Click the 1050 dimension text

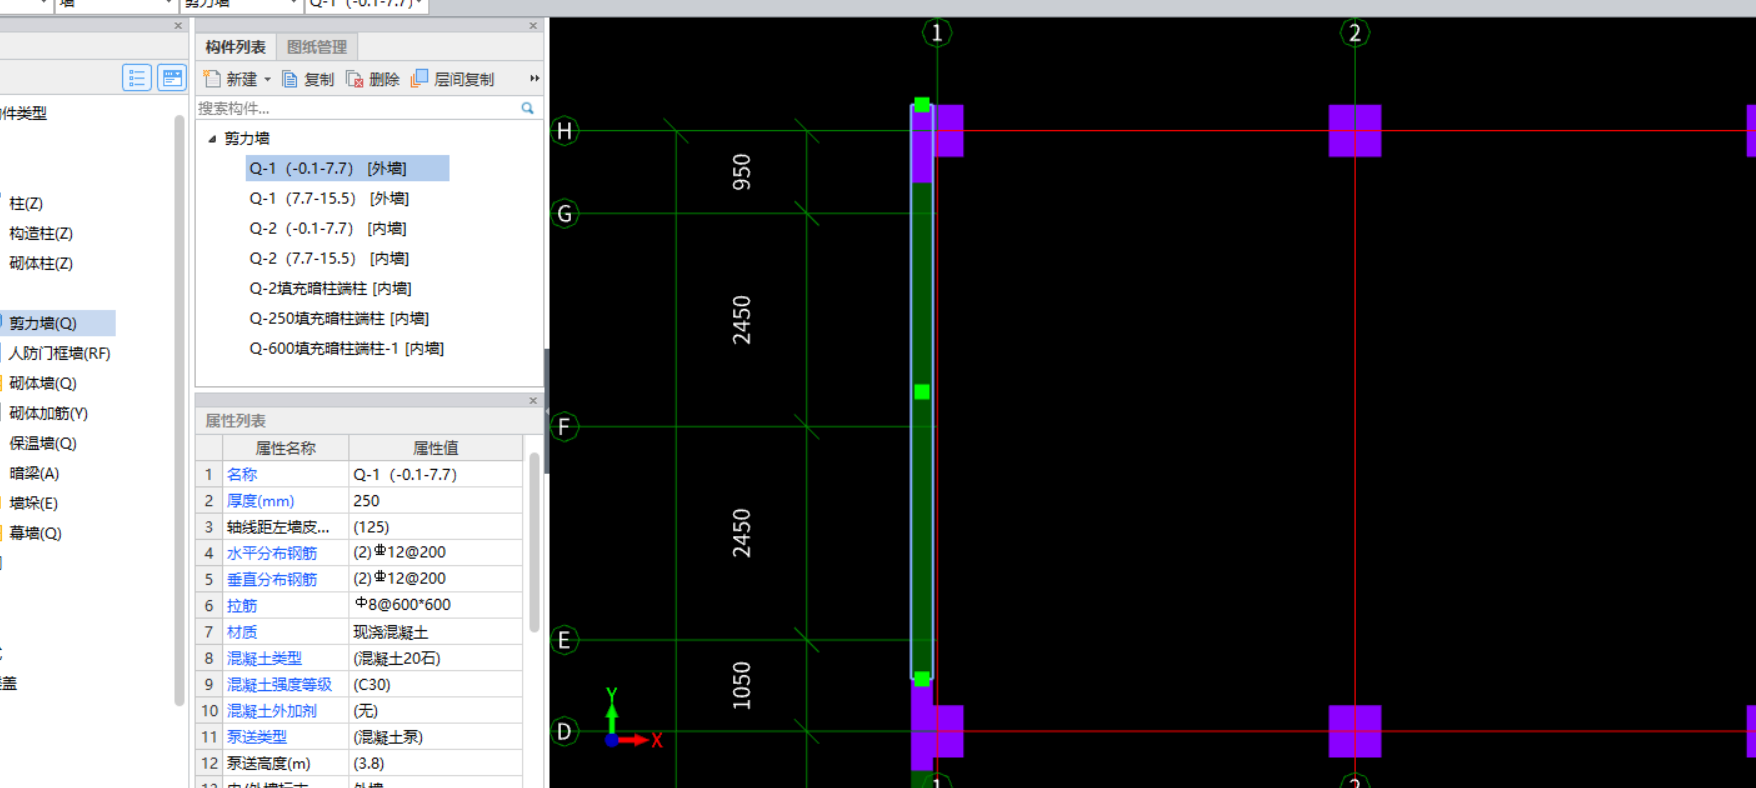coord(741,686)
